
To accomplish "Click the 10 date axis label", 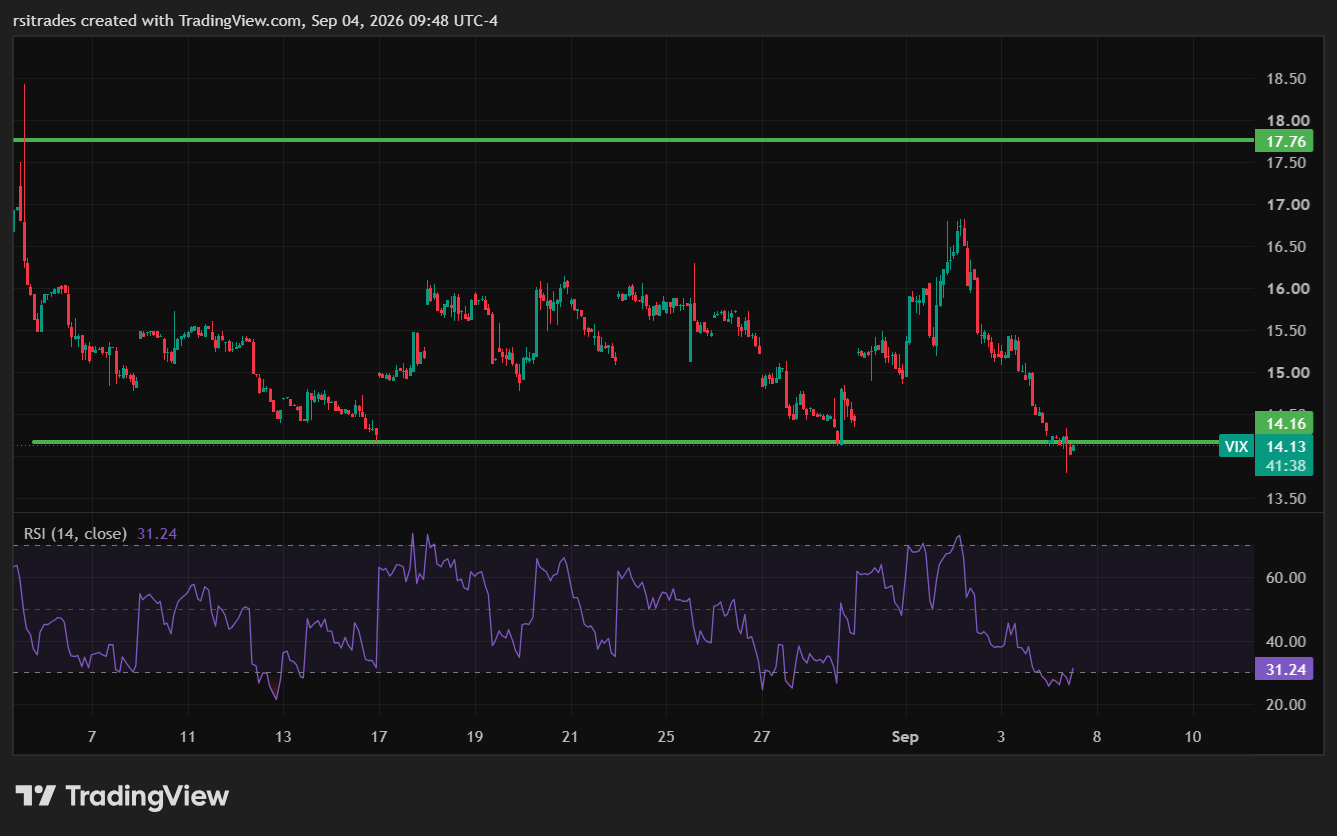I will (x=1193, y=738).
